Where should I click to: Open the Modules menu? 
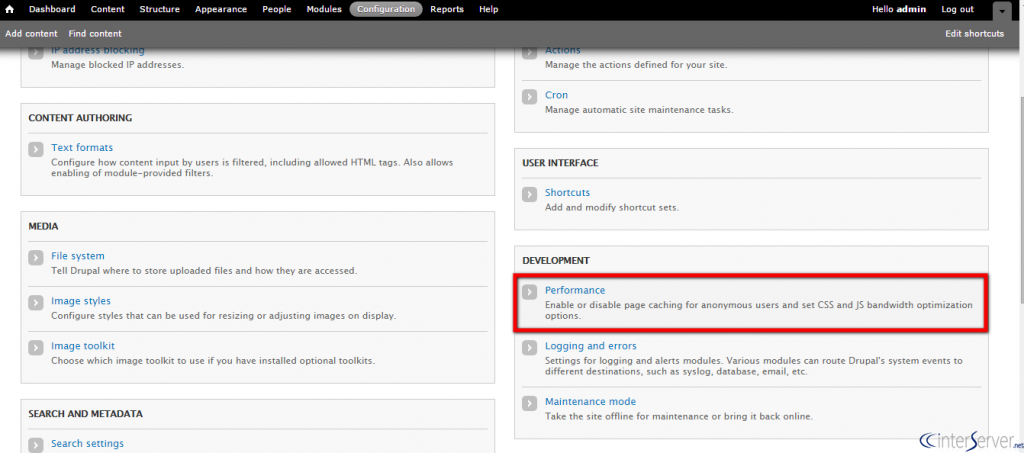(x=324, y=9)
